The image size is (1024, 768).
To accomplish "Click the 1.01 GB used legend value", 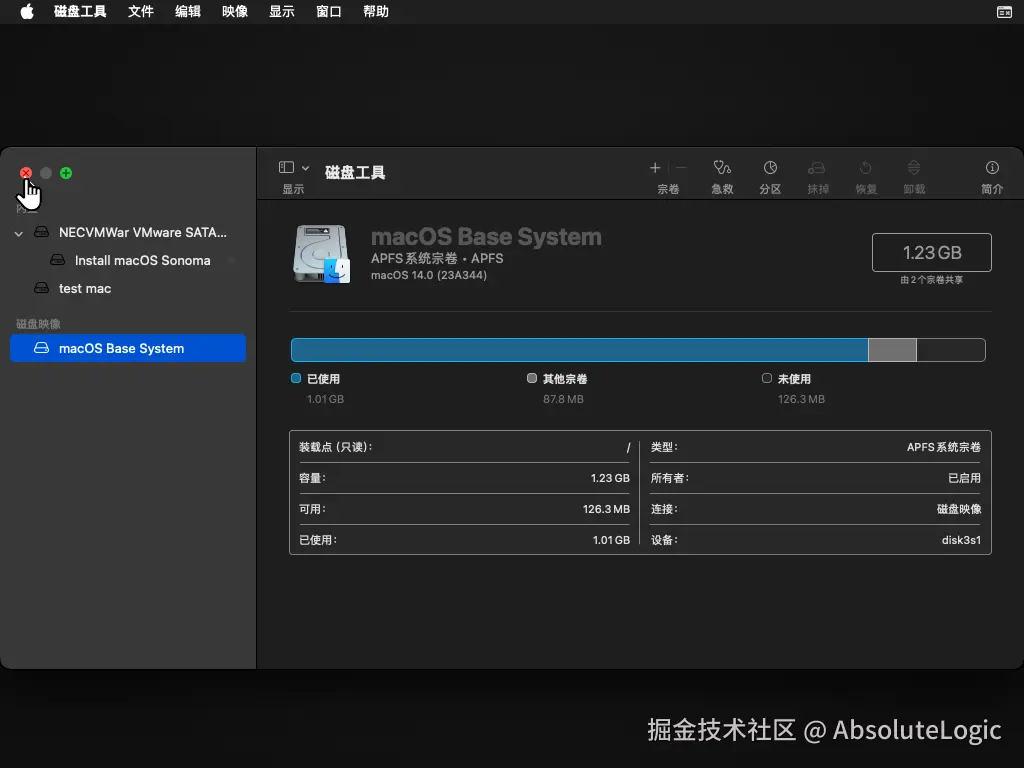I will tap(325, 399).
